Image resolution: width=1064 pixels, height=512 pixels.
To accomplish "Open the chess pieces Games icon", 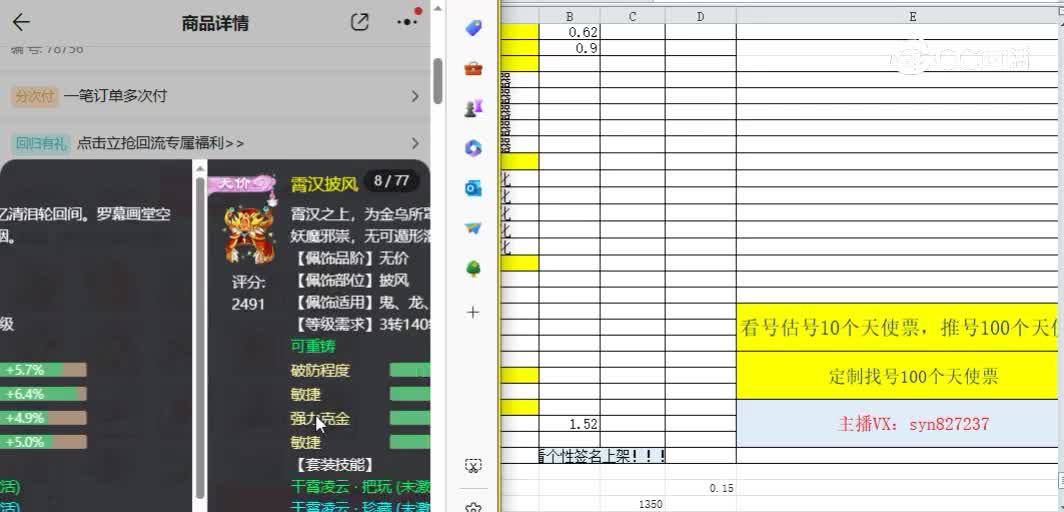I will pyautogui.click(x=473, y=108).
